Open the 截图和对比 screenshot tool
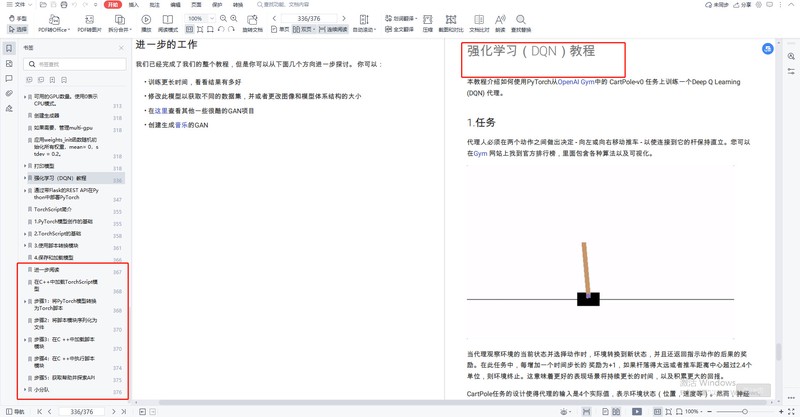This screenshot has height=417, width=800. click(451, 23)
